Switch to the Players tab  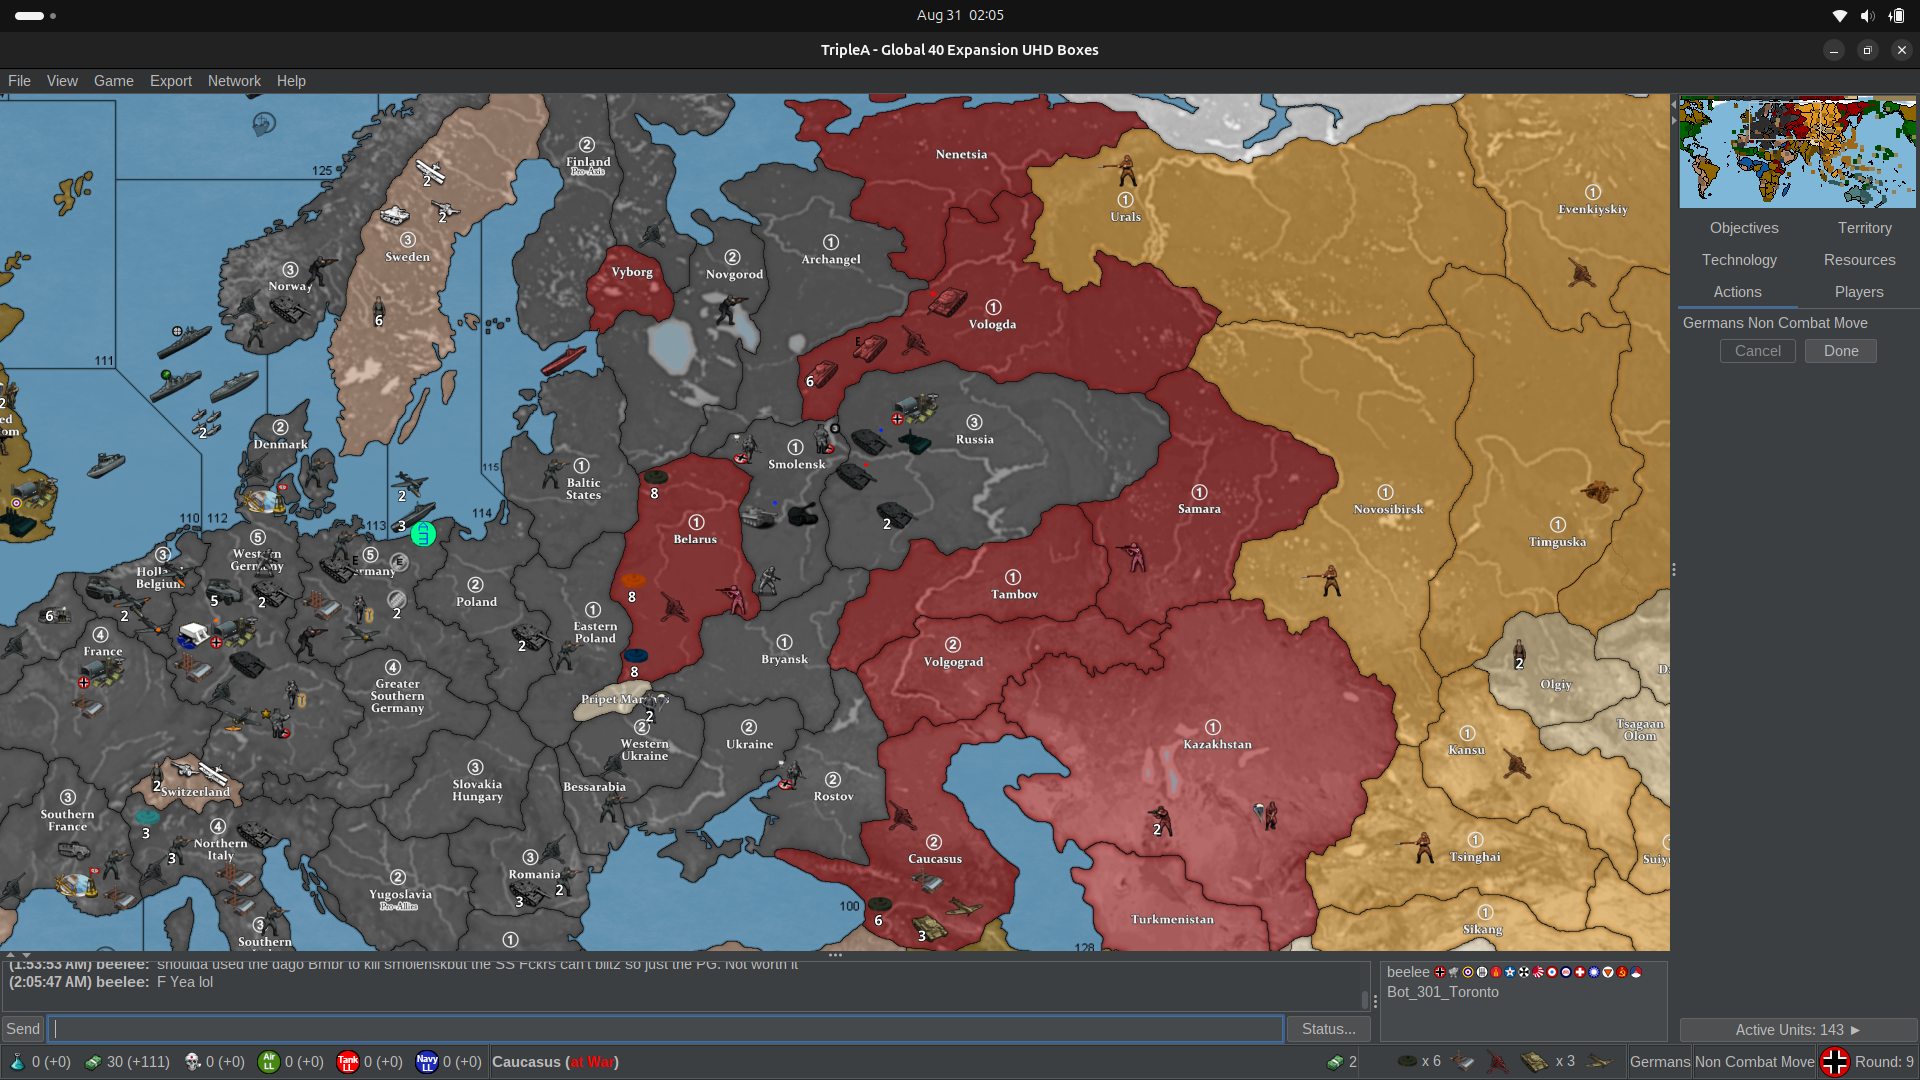(x=1859, y=292)
